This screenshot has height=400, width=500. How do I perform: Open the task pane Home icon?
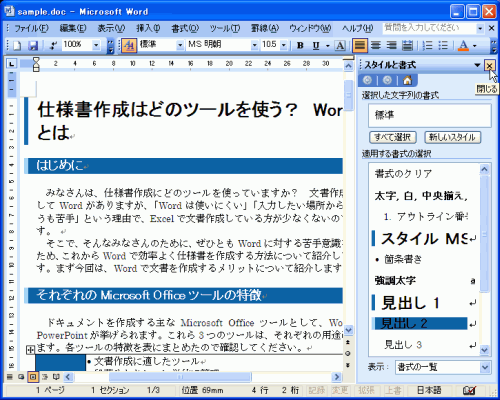(407, 80)
